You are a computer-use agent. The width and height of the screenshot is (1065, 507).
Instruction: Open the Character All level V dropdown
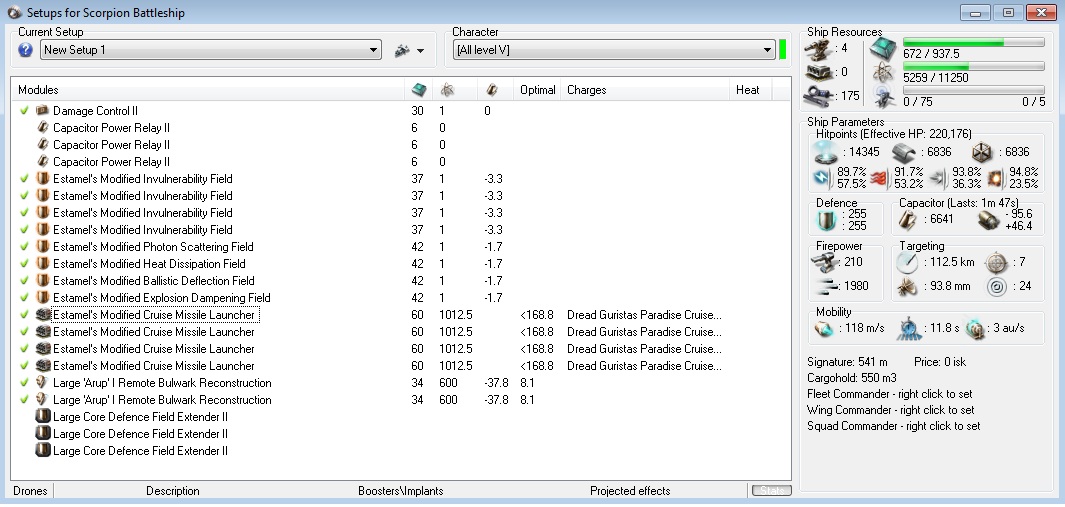click(614, 50)
